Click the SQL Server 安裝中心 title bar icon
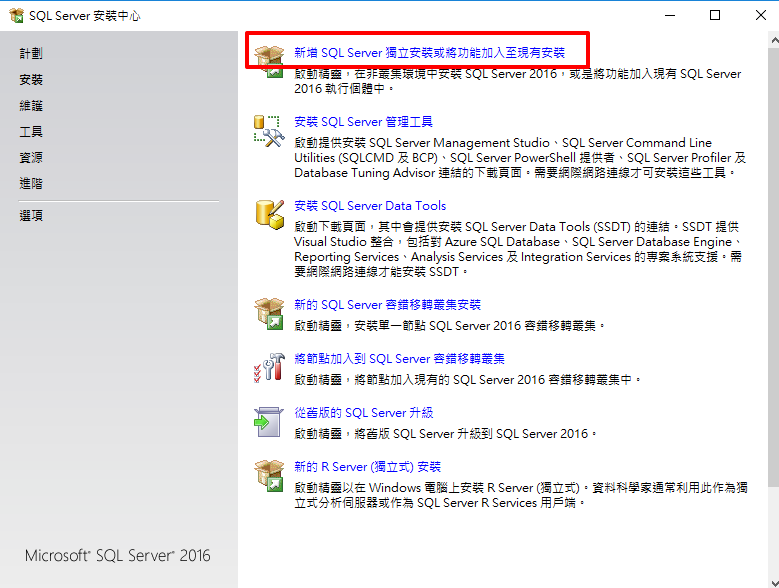Image resolution: width=779 pixels, height=588 pixels. 16,15
